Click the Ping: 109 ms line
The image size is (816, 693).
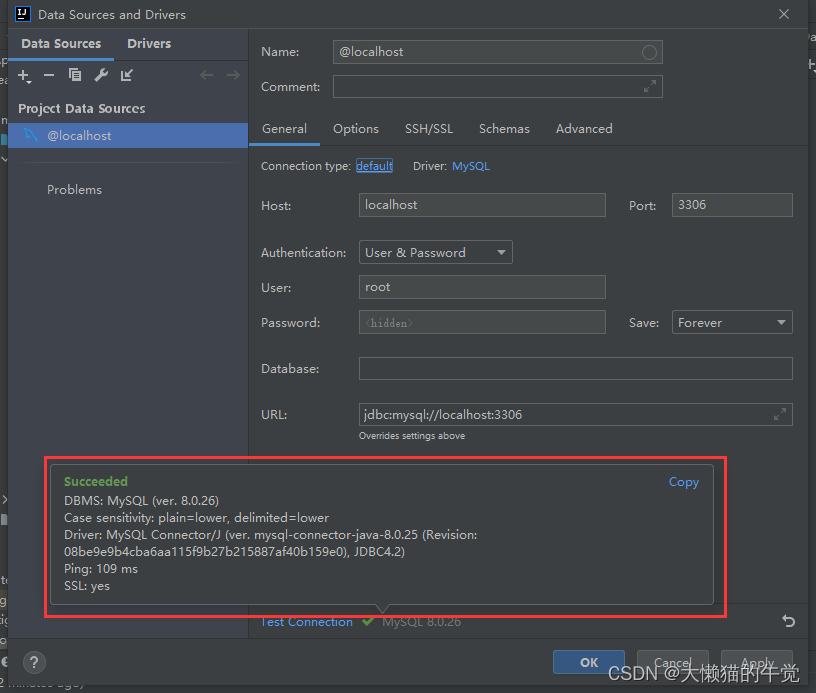[101, 569]
